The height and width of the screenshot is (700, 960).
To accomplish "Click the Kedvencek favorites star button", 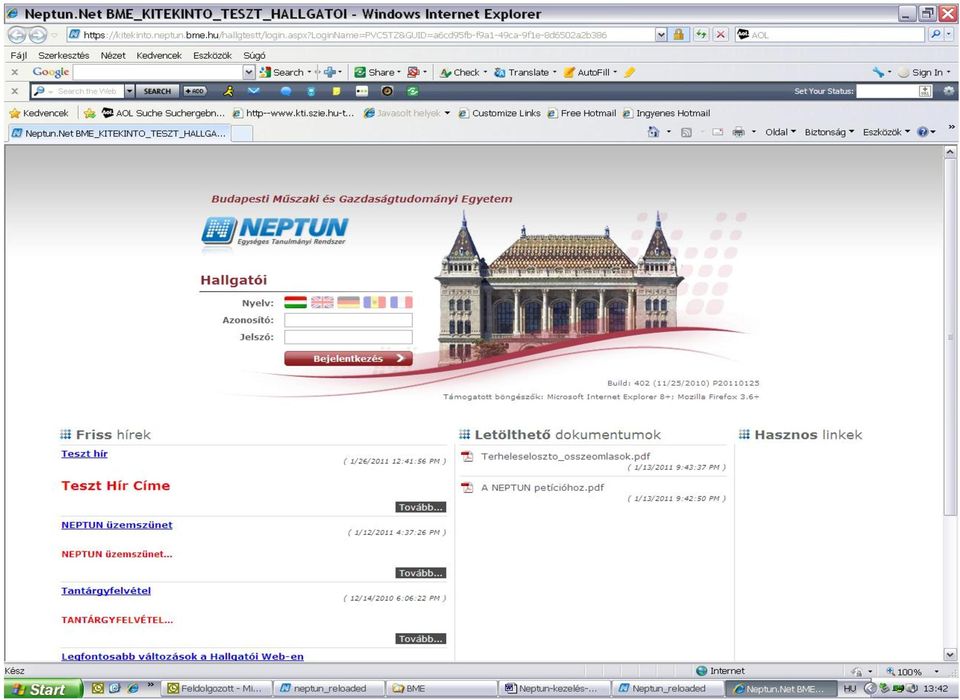I will point(39,113).
